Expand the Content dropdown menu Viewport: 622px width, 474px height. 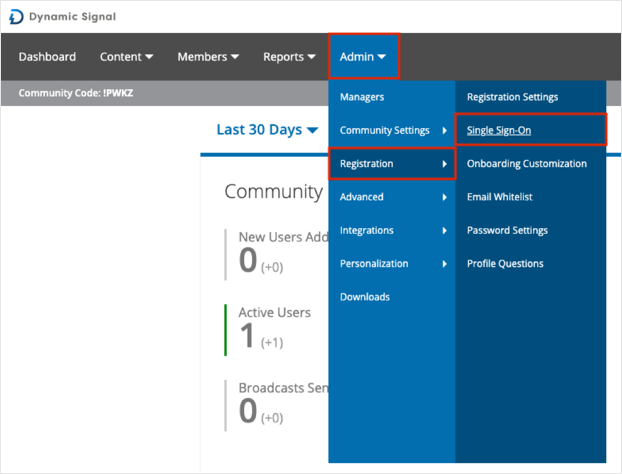(127, 57)
